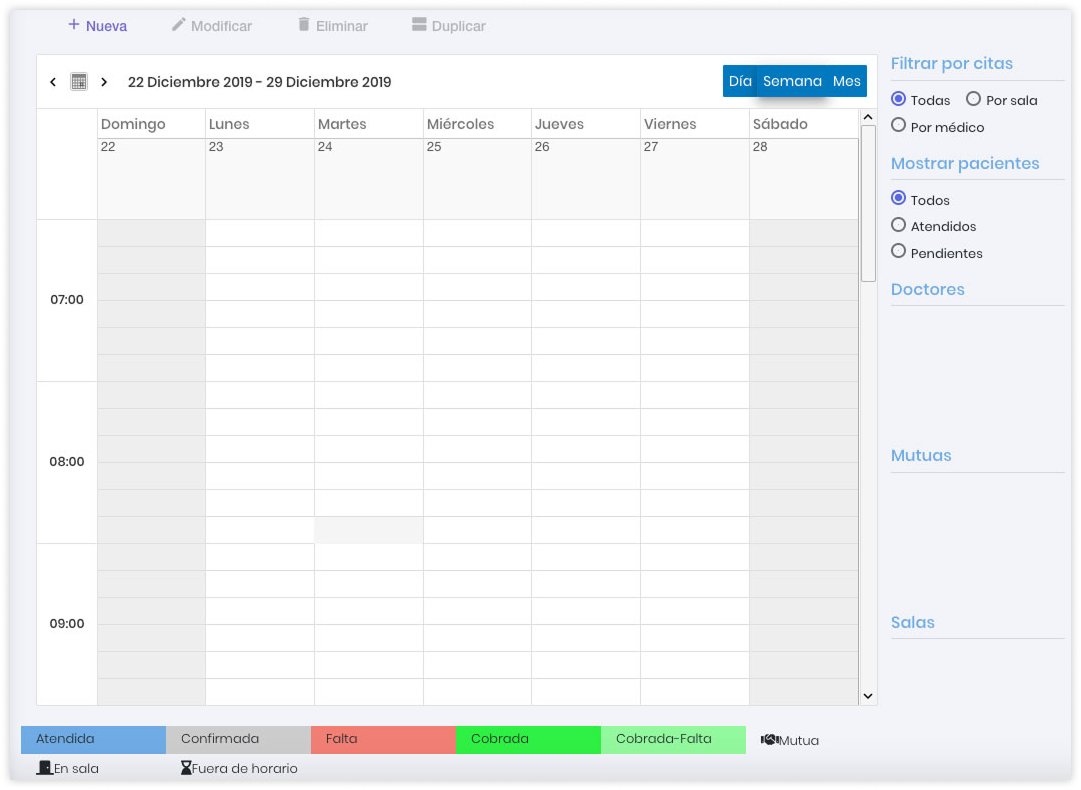Viewport: 1081px width, 790px height.
Task: Click the Atendida blue legend swatch
Action: (93, 739)
